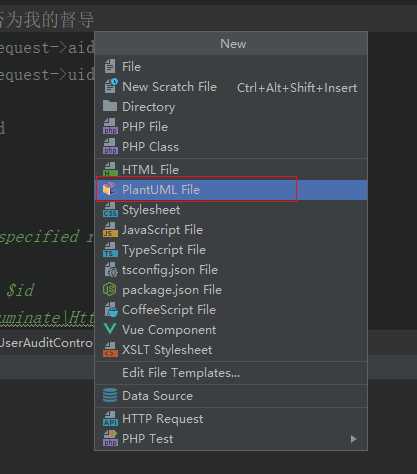Expand the PHP Test submenu arrow
The image size is (417, 474).
pyautogui.click(x=353, y=439)
